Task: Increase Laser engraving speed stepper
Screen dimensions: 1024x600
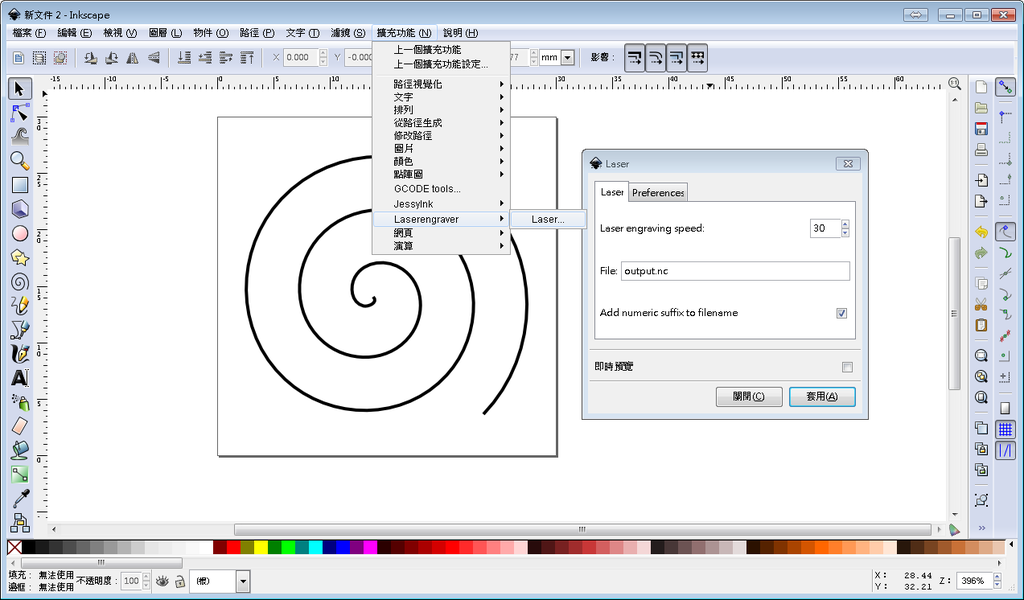Action: coord(845,224)
